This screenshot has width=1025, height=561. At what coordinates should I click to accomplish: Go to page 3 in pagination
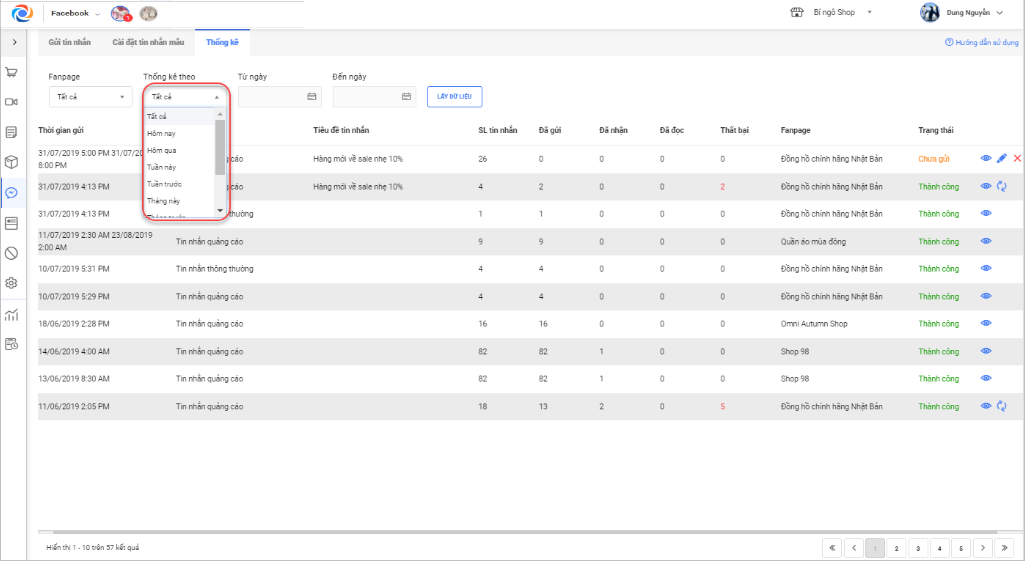click(x=918, y=548)
